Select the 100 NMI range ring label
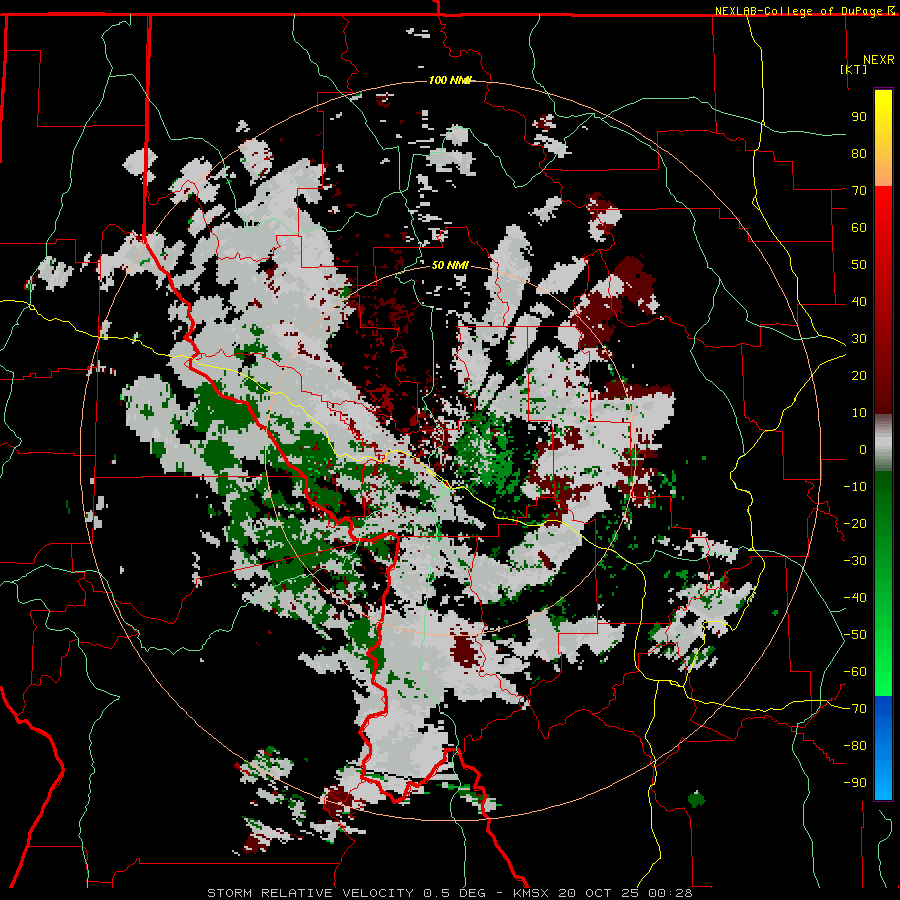The image size is (900, 900). [x=449, y=80]
